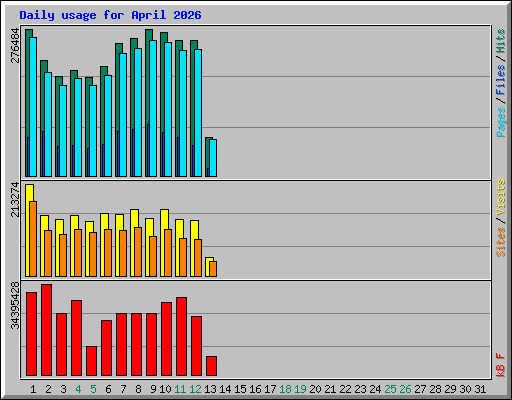The height and width of the screenshot is (400, 512).
Task: Select day 27 on the x-axis
Action: coord(420,389)
